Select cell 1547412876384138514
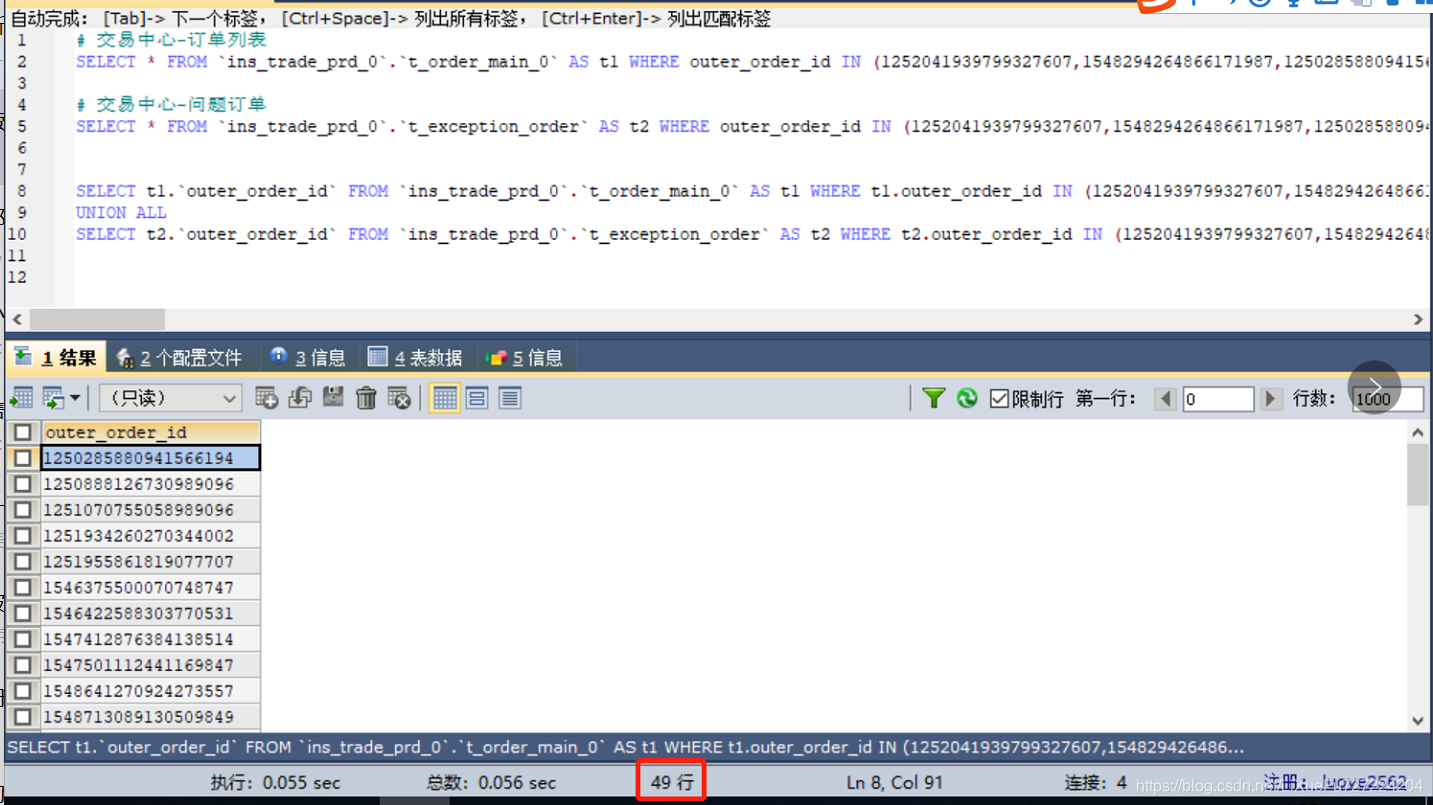The width and height of the screenshot is (1433, 805). tap(150, 640)
